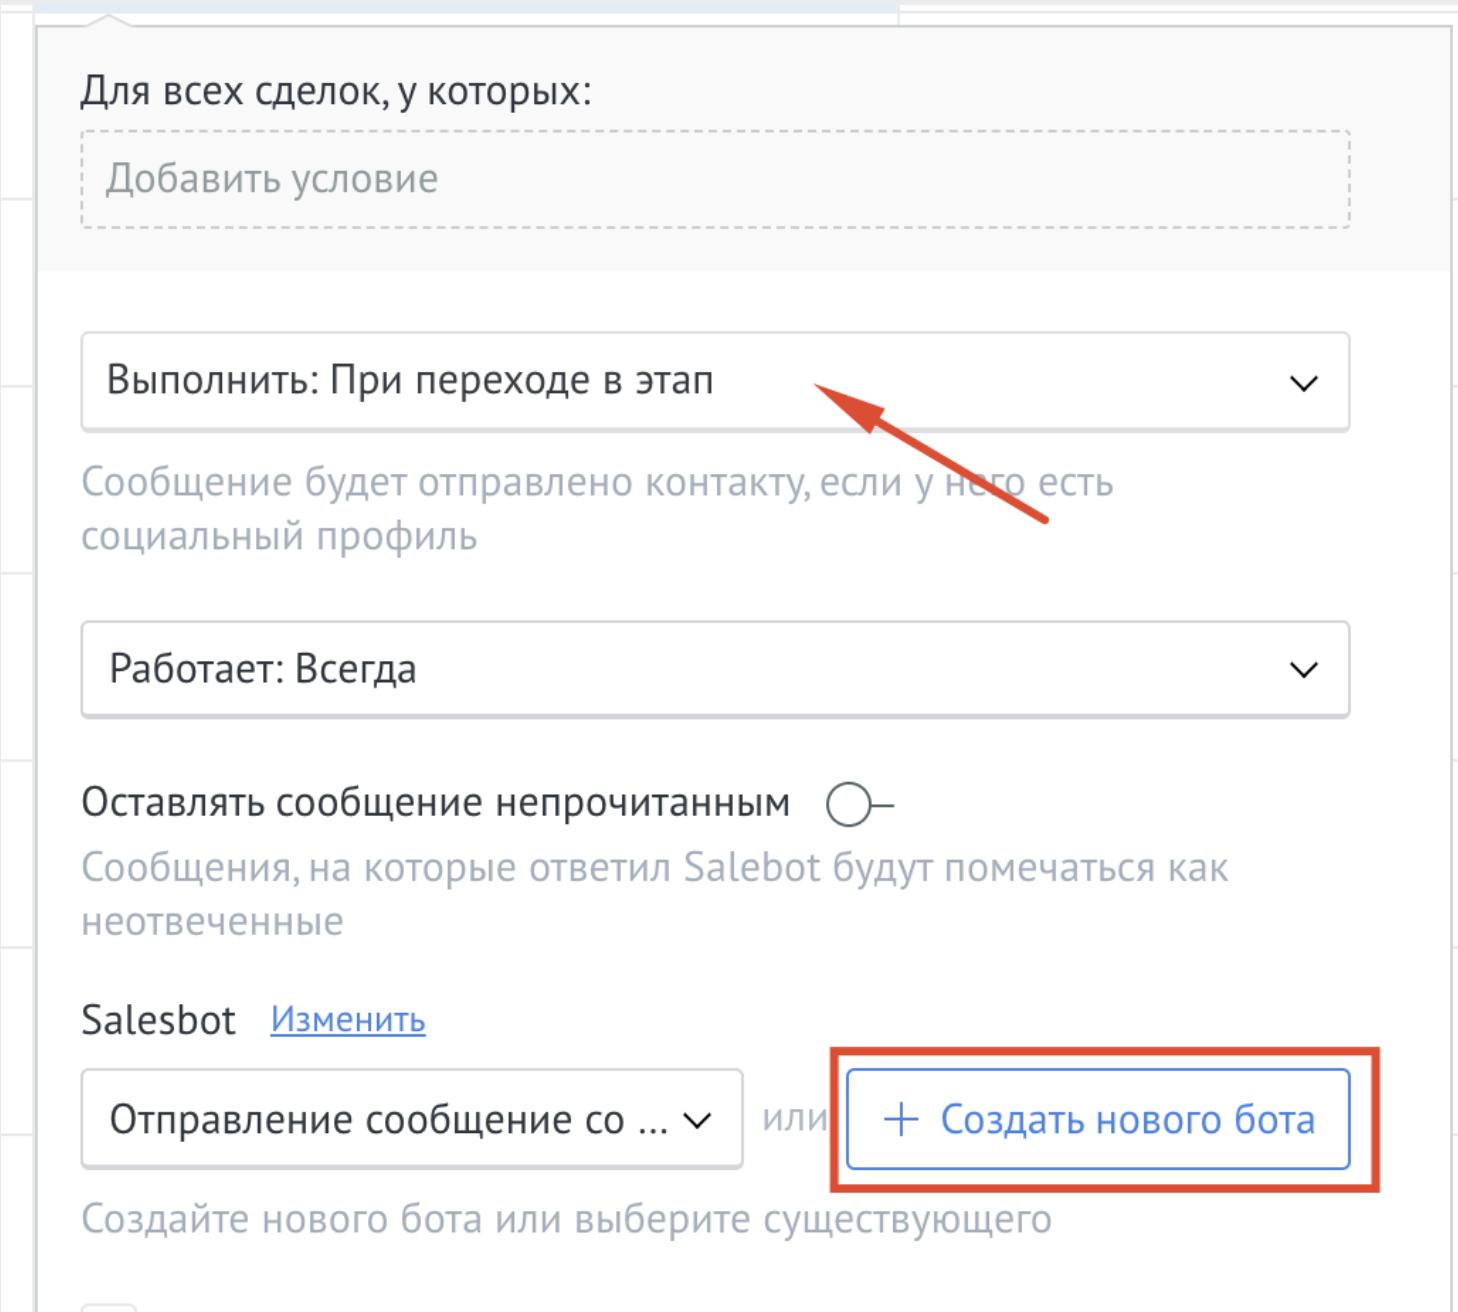Image resolution: width=1458 pixels, height=1312 pixels.
Task: Click the Оставлять сообщение непрочитанным label text
Action: click(435, 803)
